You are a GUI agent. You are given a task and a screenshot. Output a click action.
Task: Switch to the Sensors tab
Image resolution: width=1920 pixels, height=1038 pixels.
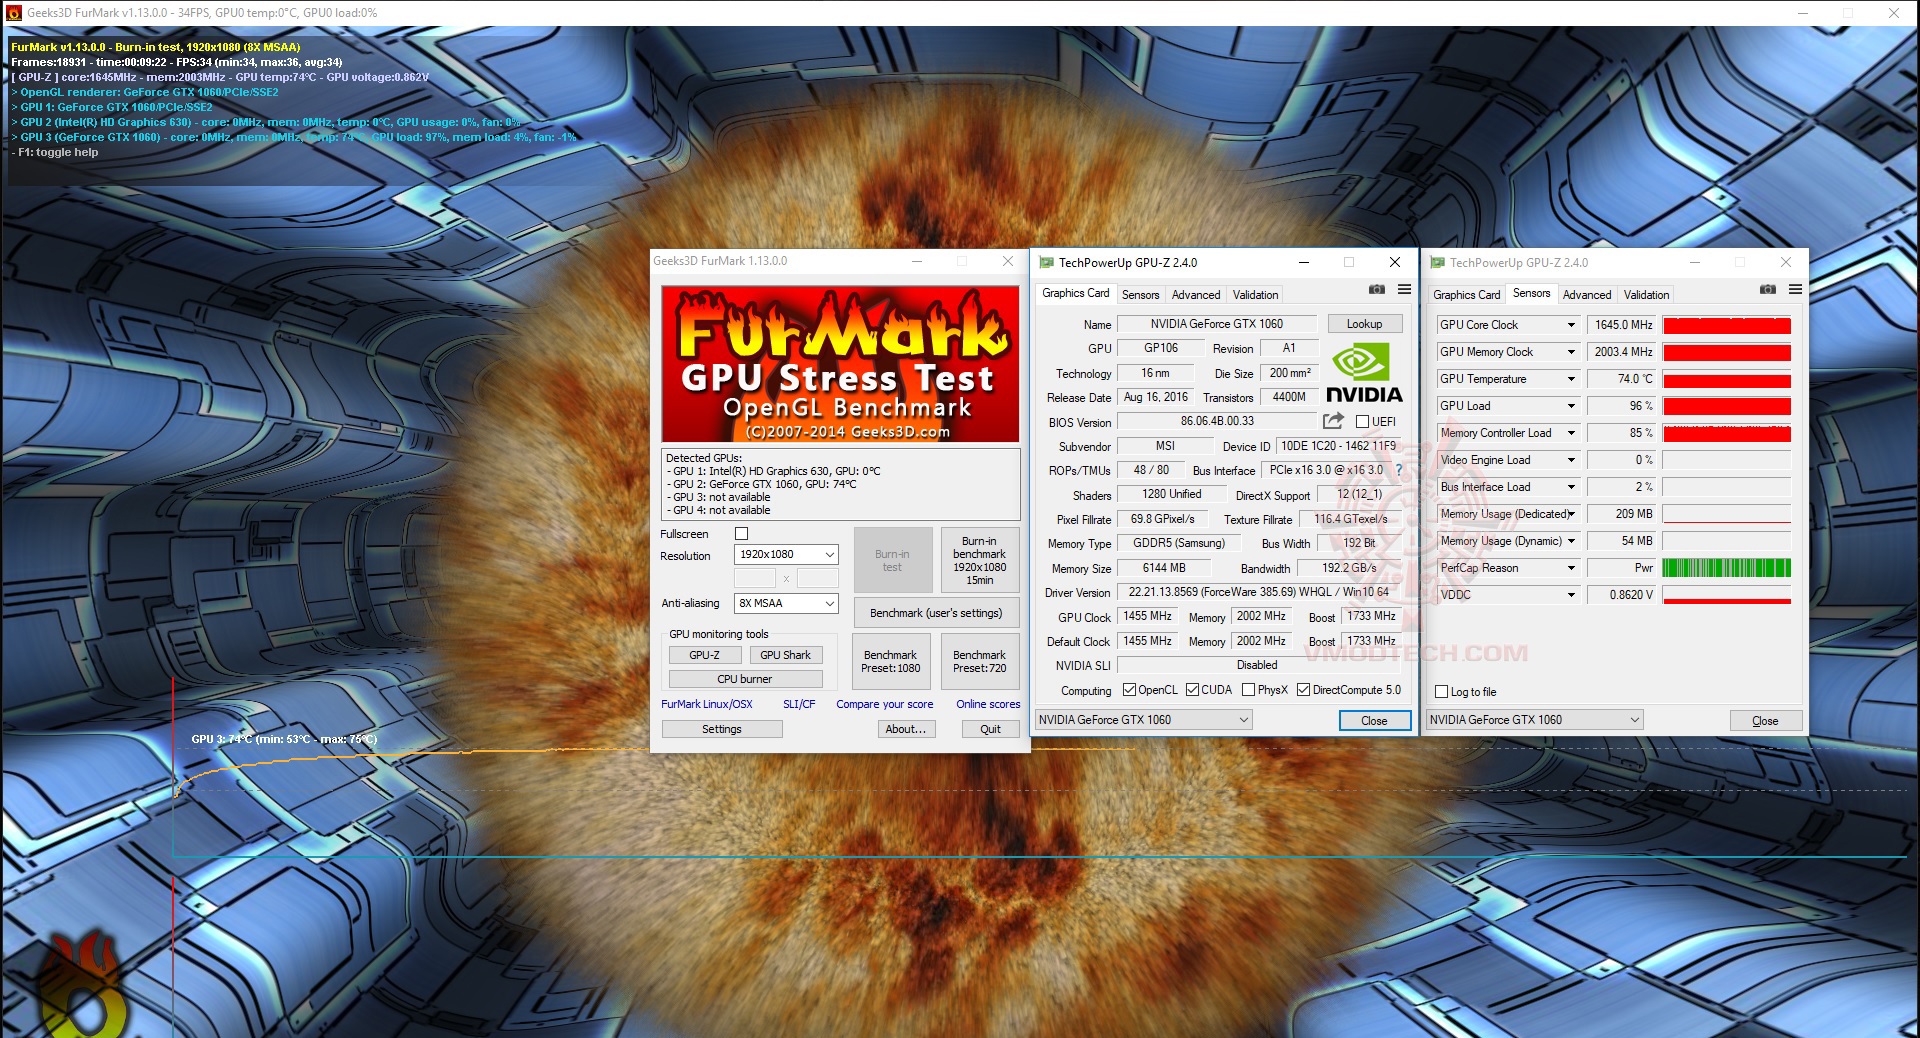pyautogui.click(x=1140, y=294)
